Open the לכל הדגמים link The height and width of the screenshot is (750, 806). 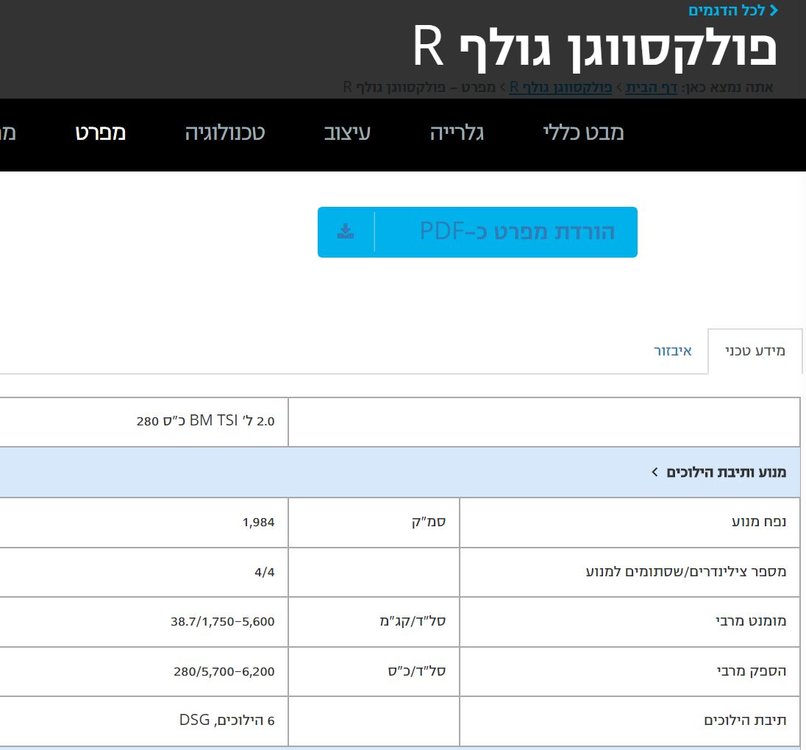tap(727, 10)
